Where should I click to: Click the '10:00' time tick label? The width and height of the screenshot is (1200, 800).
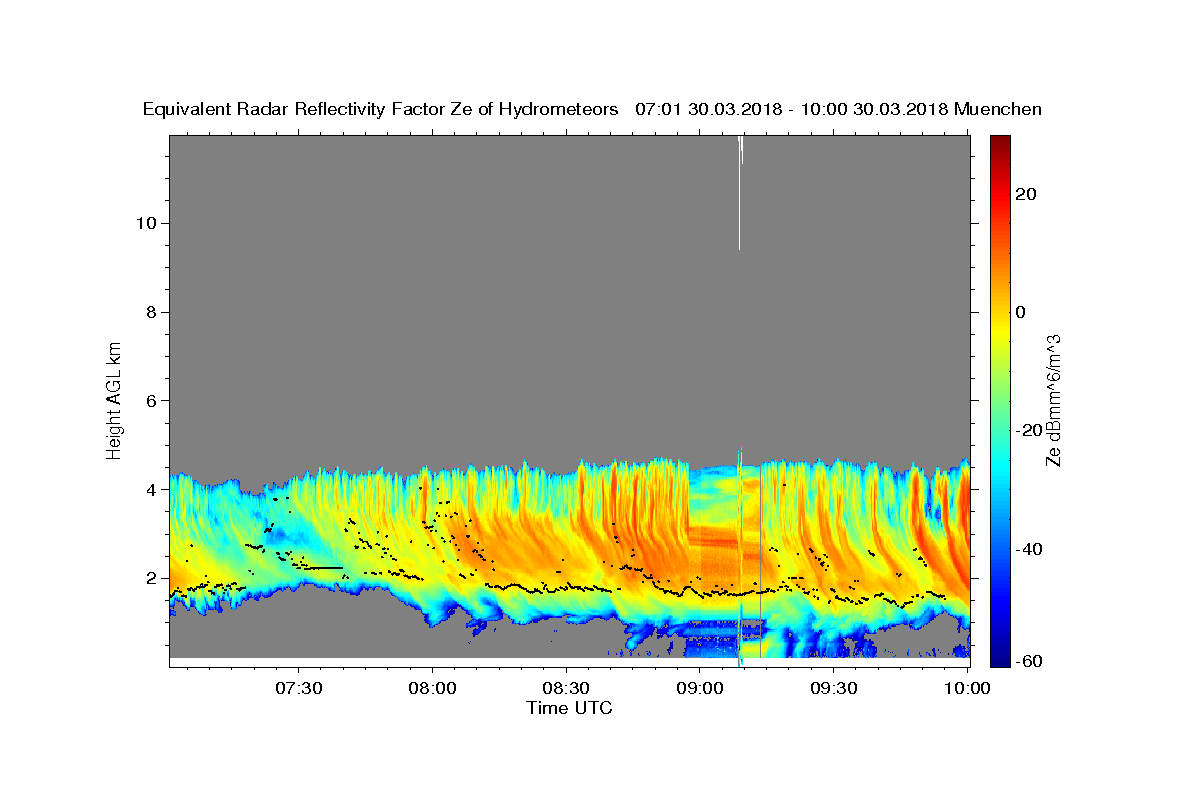click(967, 688)
